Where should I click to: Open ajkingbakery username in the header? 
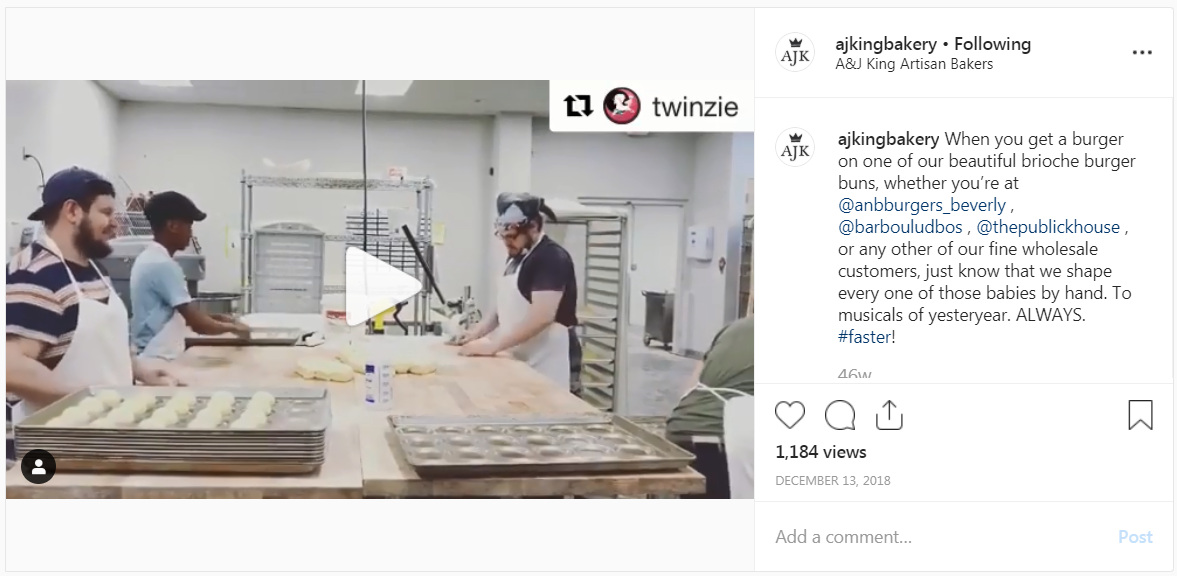(x=886, y=44)
